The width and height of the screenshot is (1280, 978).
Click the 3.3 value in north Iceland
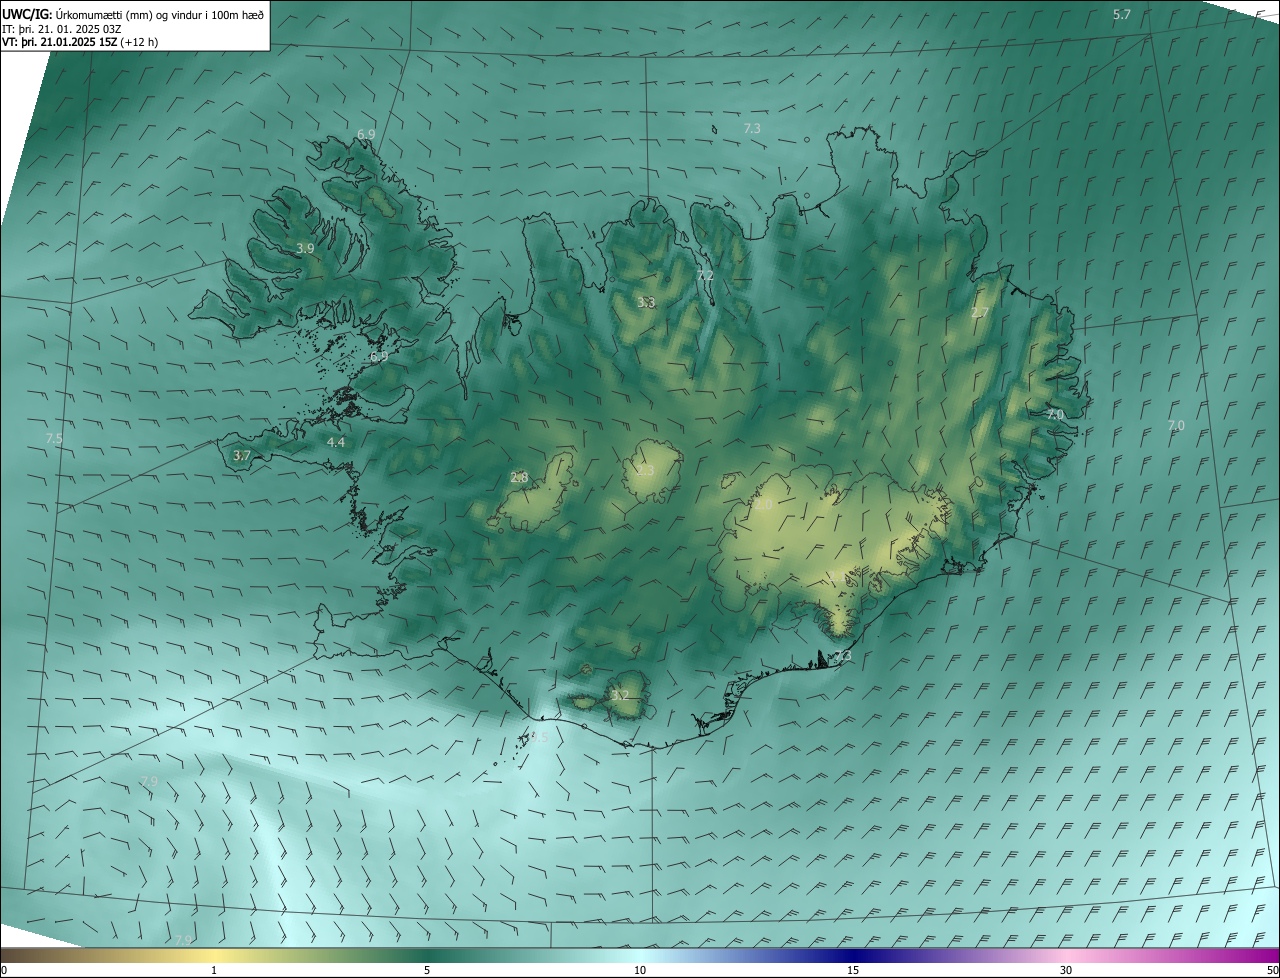[x=647, y=302]
